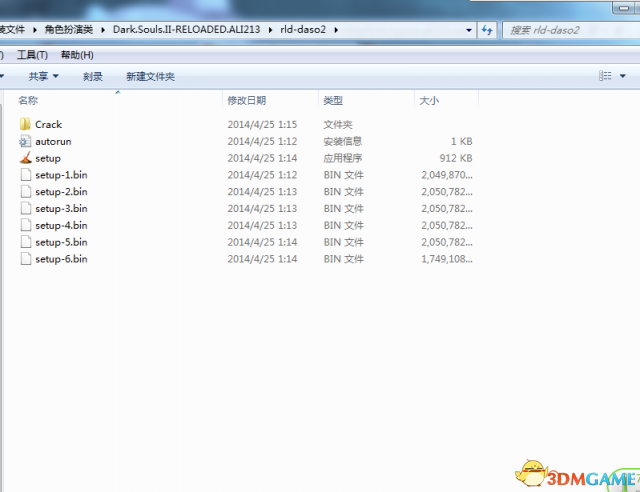Select the setup-6.bin file name
The image size is (640, 492).
click(x=61, y=258)
